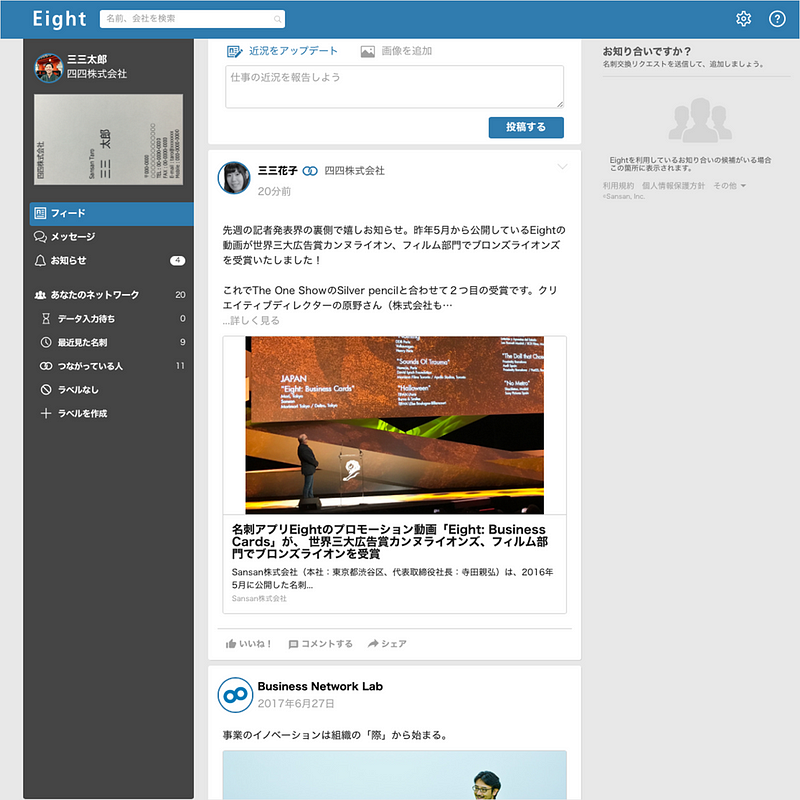Click the Eight logo
The height and width of the screenshot is (800, 800).
(x=59, y=19)
